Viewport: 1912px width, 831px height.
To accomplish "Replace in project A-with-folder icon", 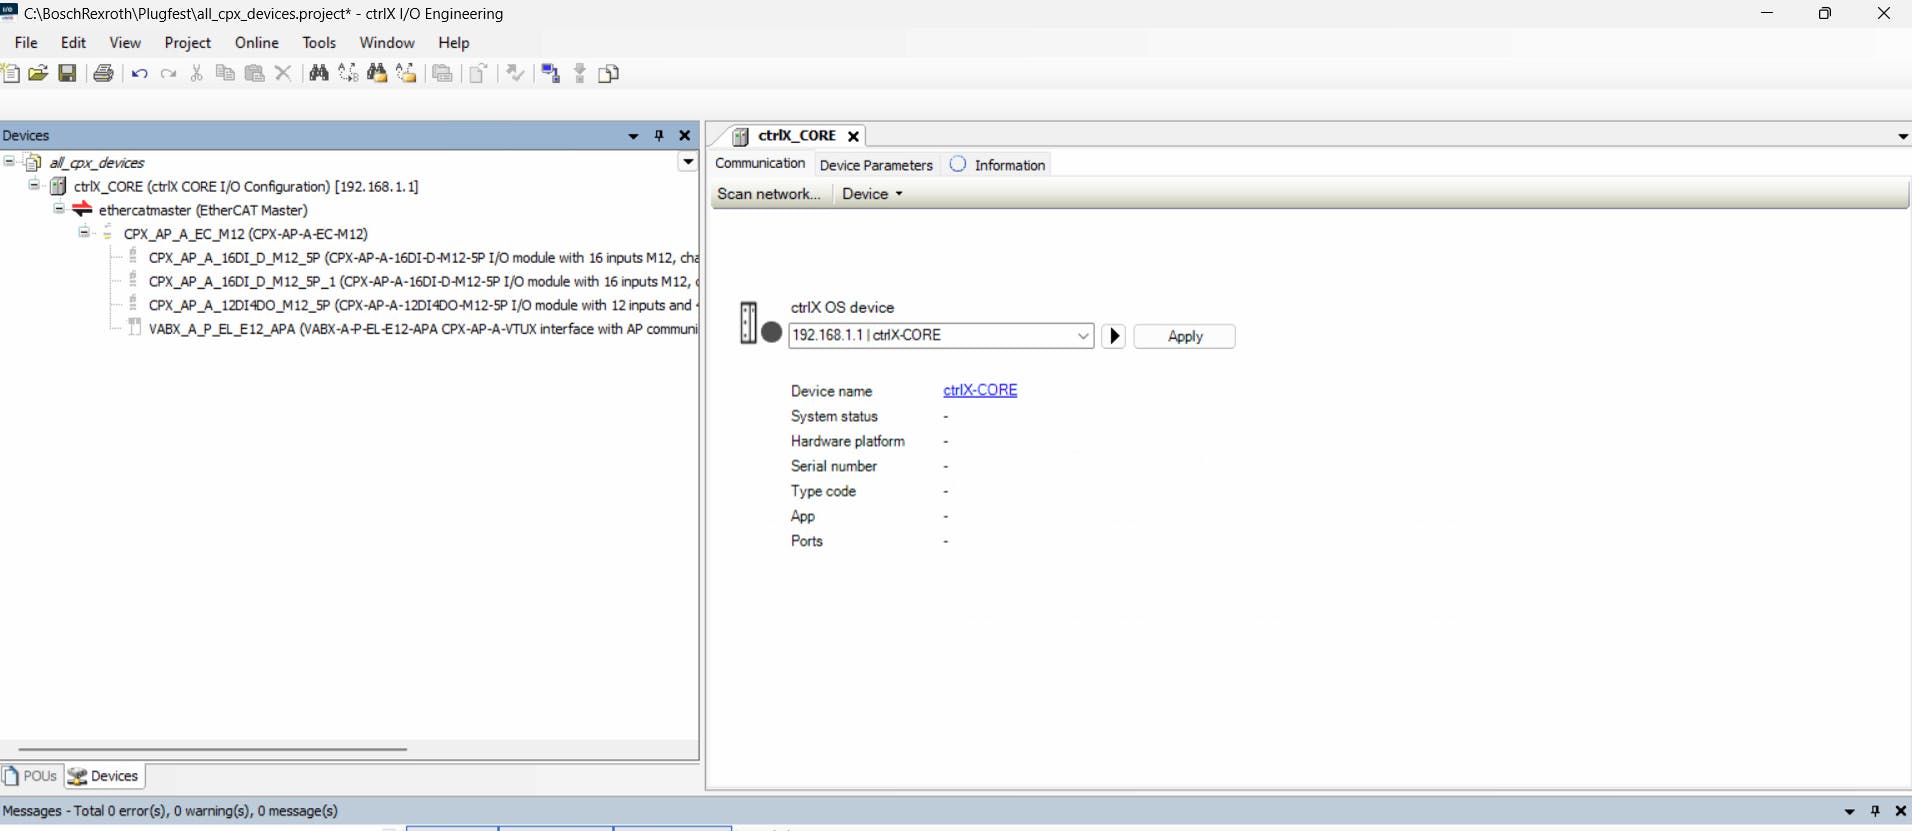I will (x=406, y=73).
